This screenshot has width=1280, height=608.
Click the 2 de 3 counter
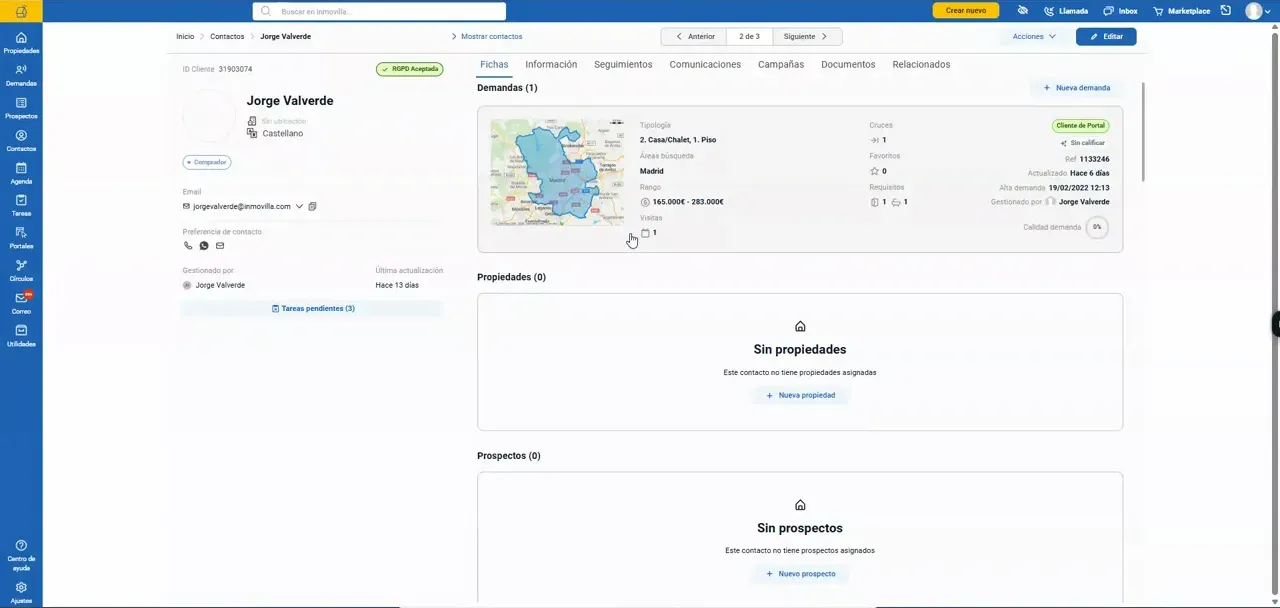[749, 36]
